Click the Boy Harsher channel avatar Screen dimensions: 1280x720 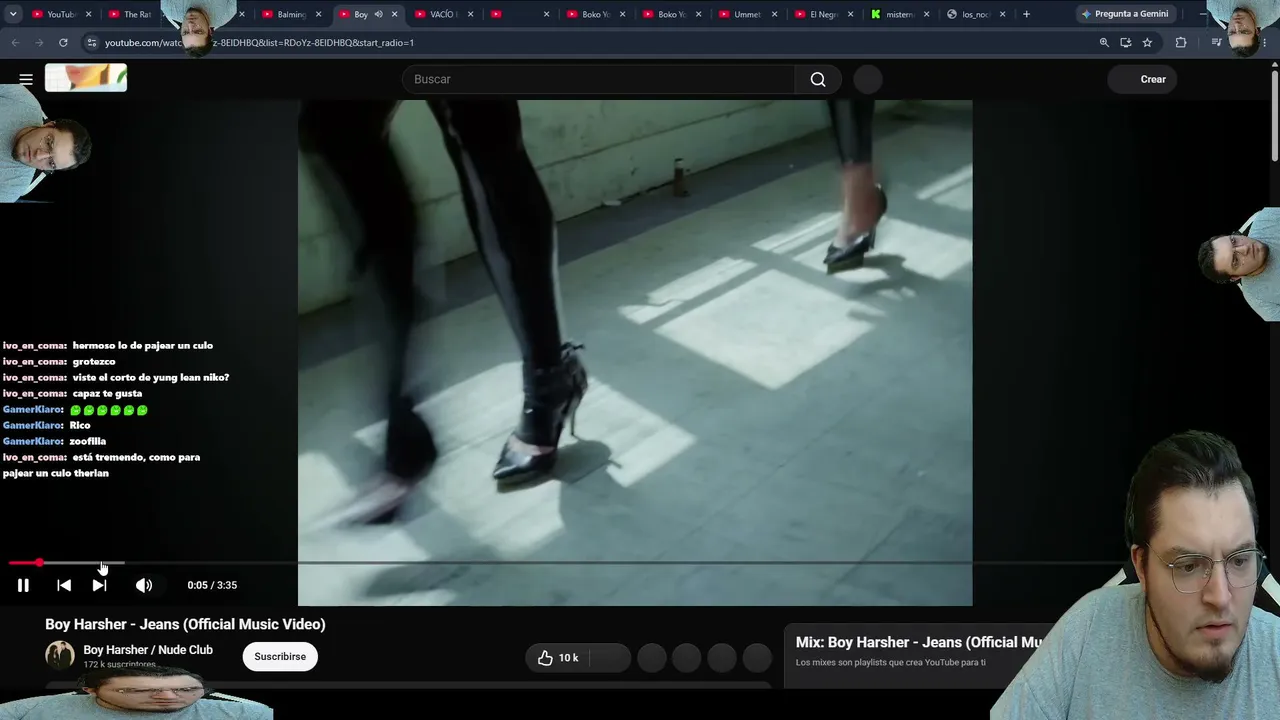pos(60,655)
